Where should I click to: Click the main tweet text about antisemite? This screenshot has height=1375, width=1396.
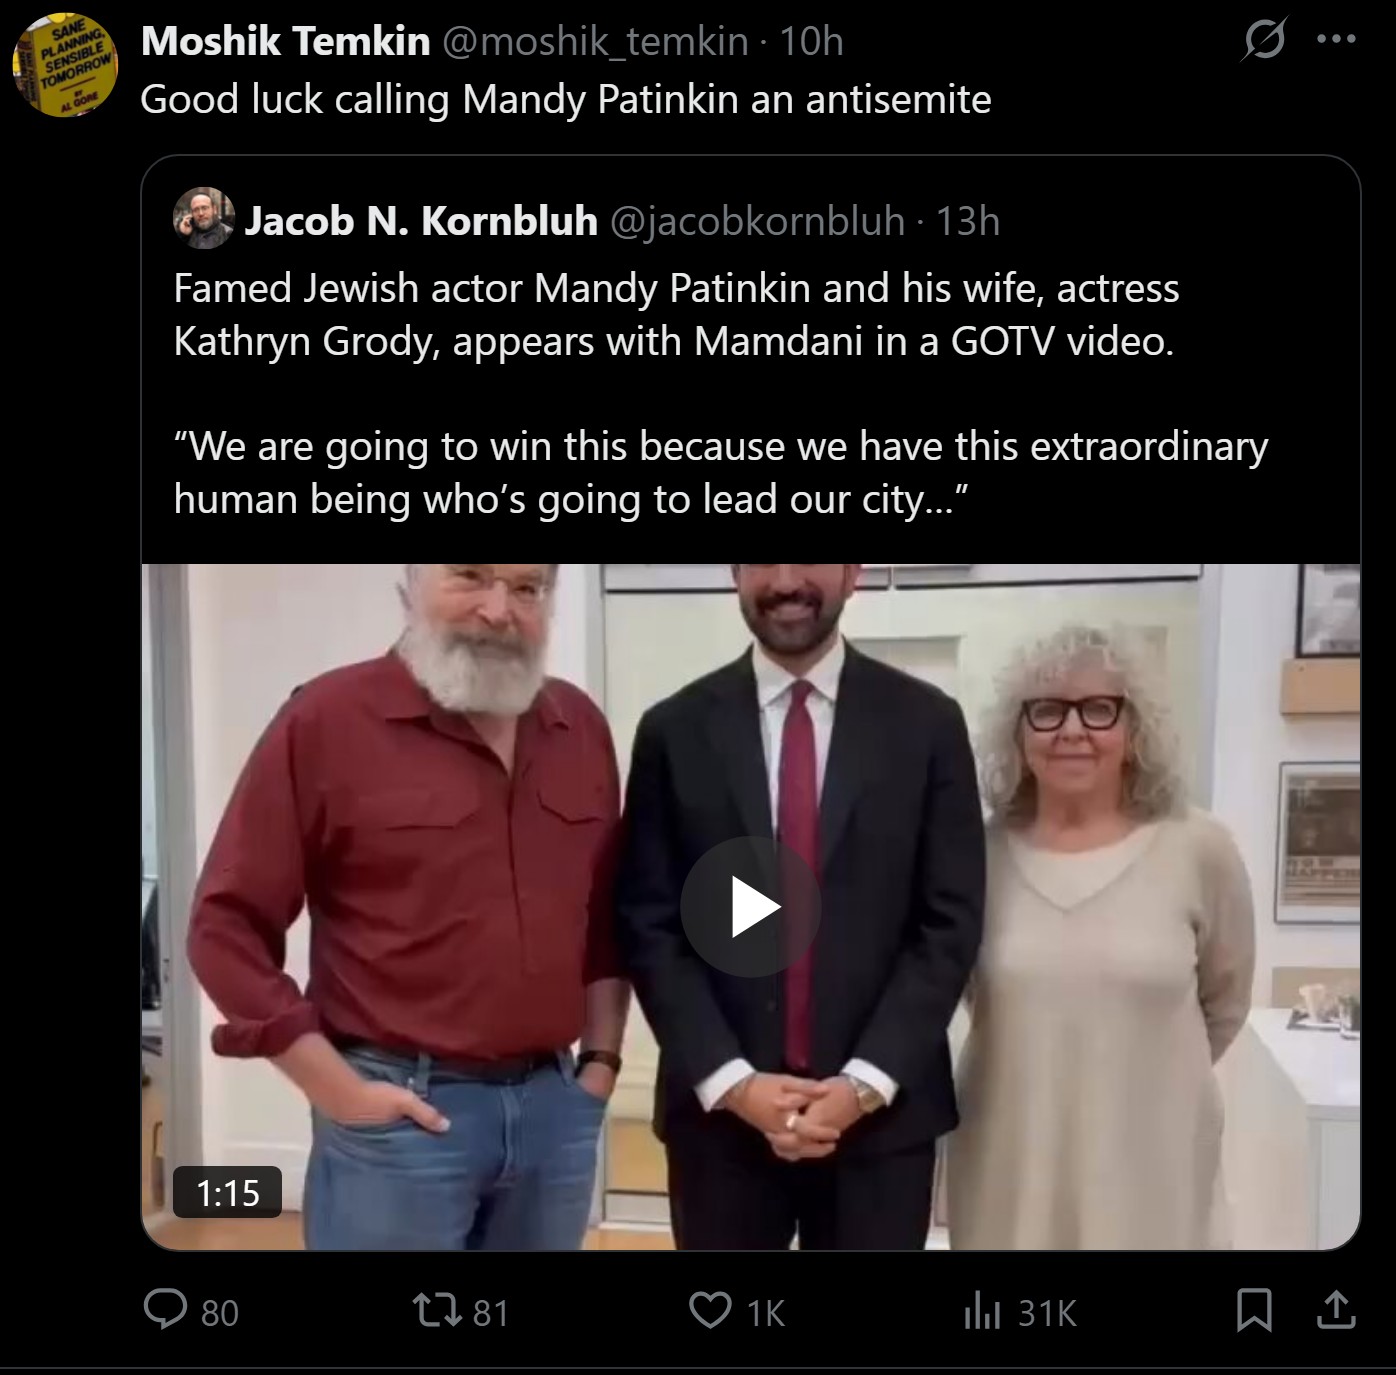566,100
